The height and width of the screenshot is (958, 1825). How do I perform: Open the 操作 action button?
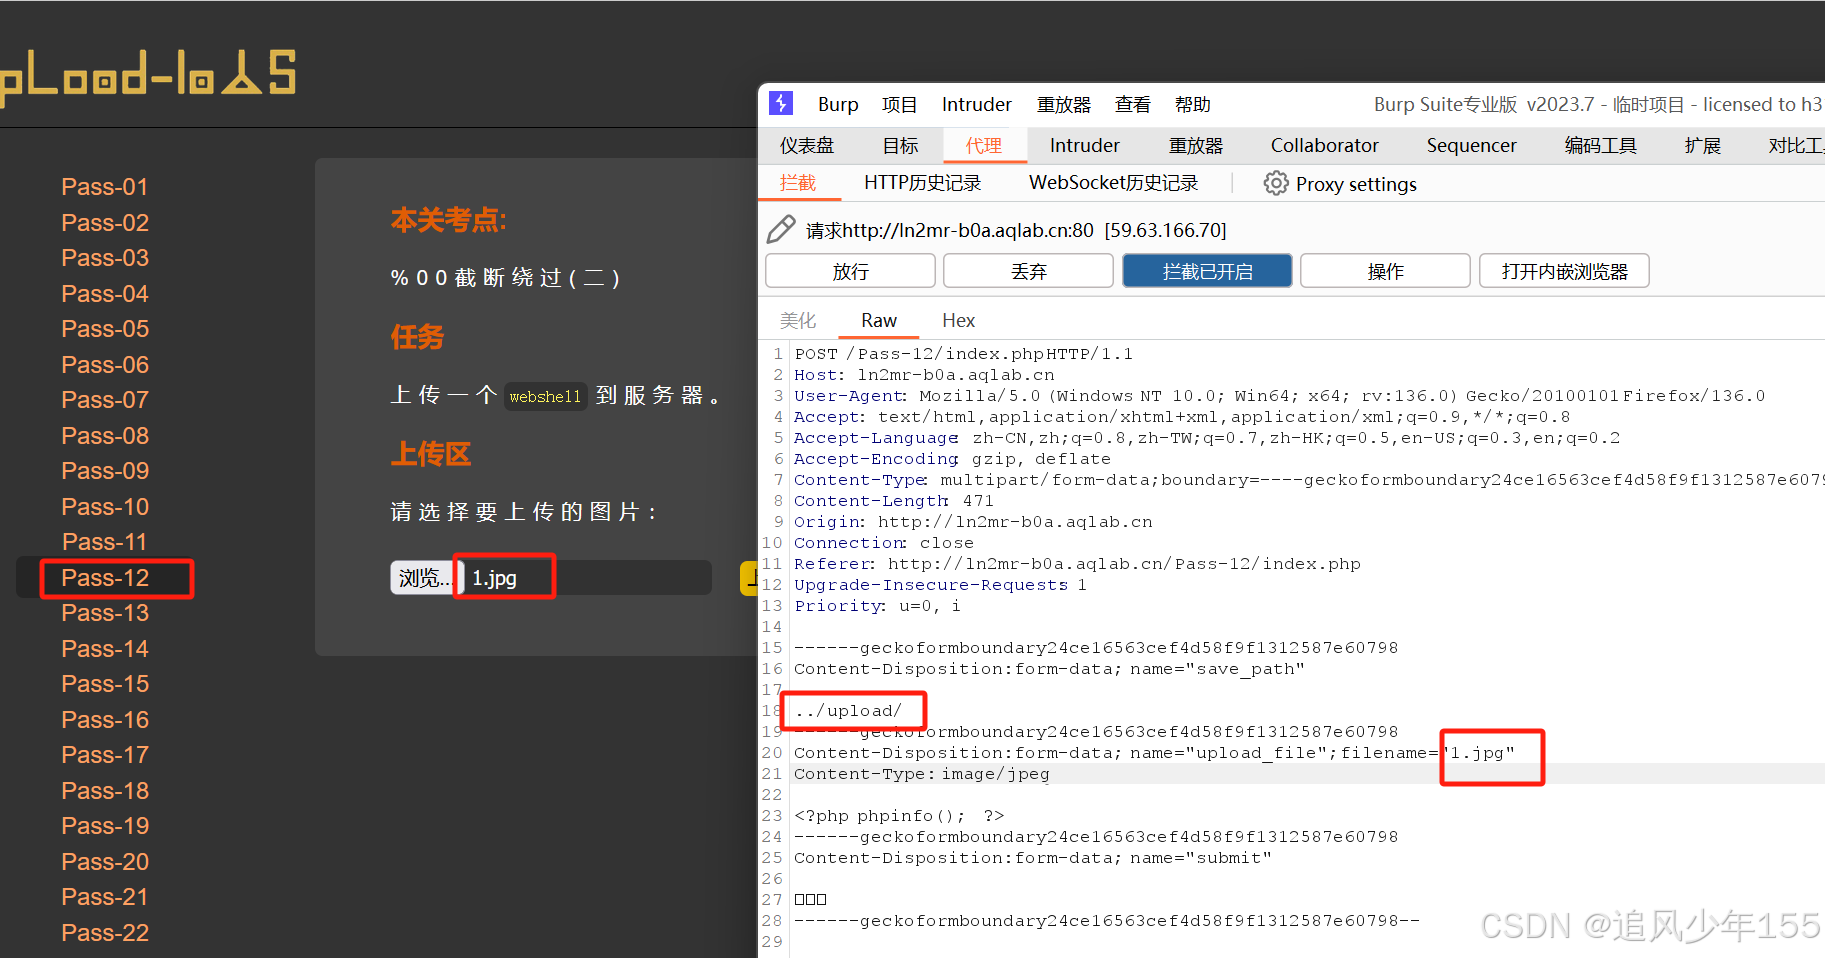click(1385, 271)
